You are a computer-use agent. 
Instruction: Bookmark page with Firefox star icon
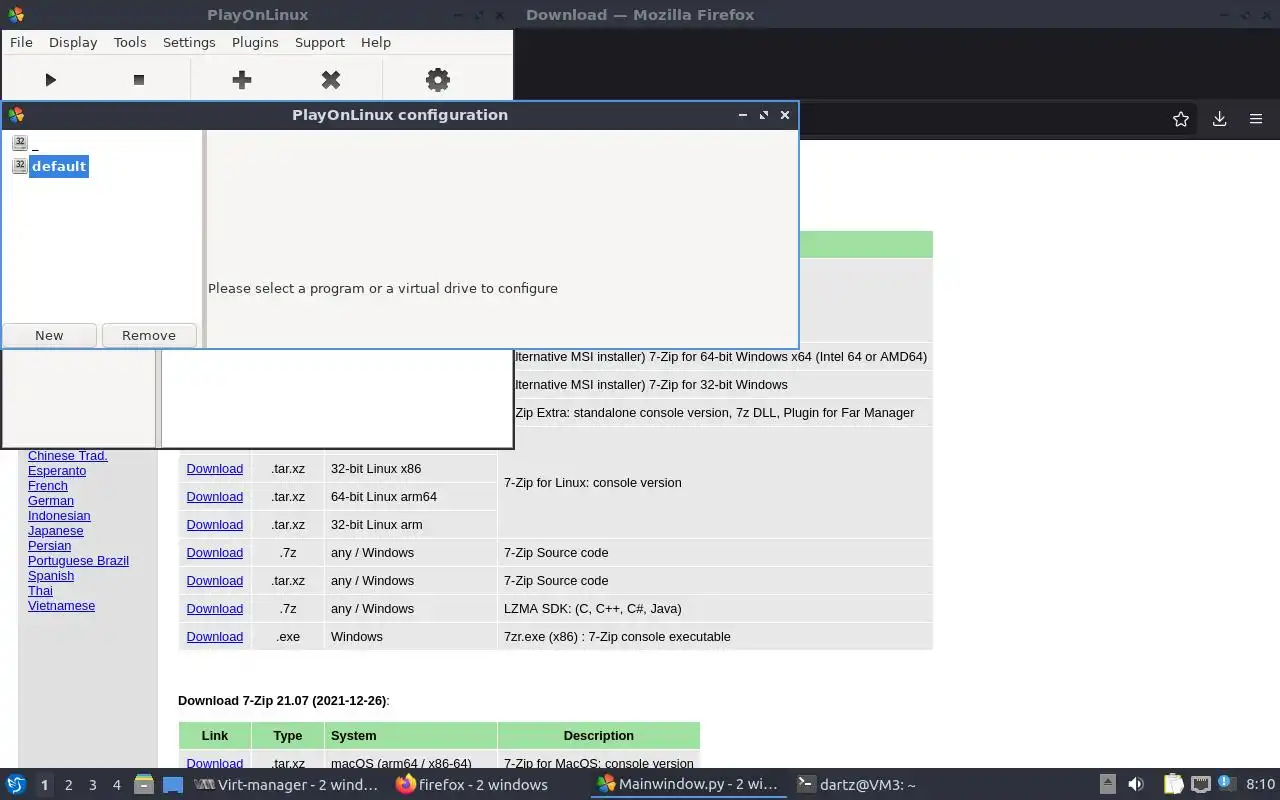1181,119
